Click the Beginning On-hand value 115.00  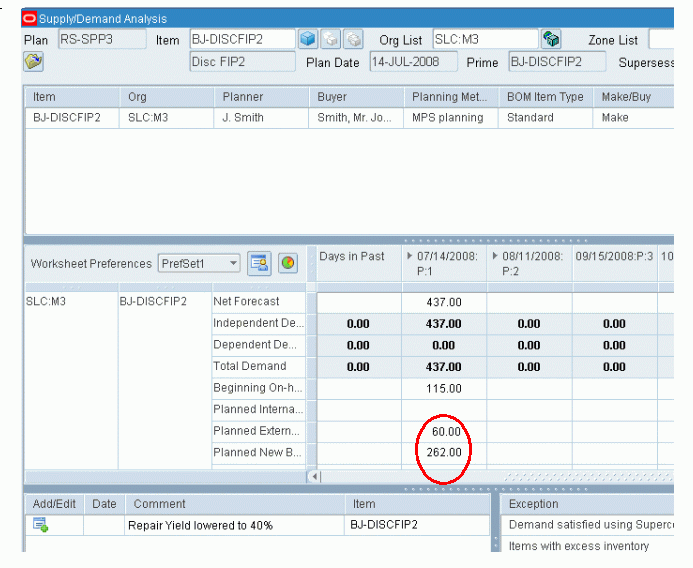pos(444,389)
